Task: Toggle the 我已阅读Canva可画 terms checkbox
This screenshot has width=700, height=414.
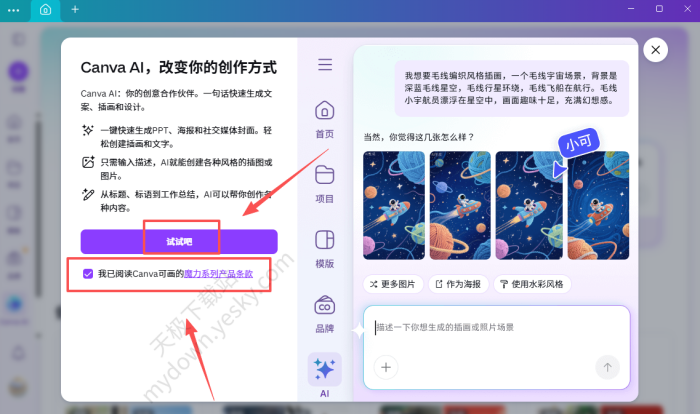Action: 88,274
